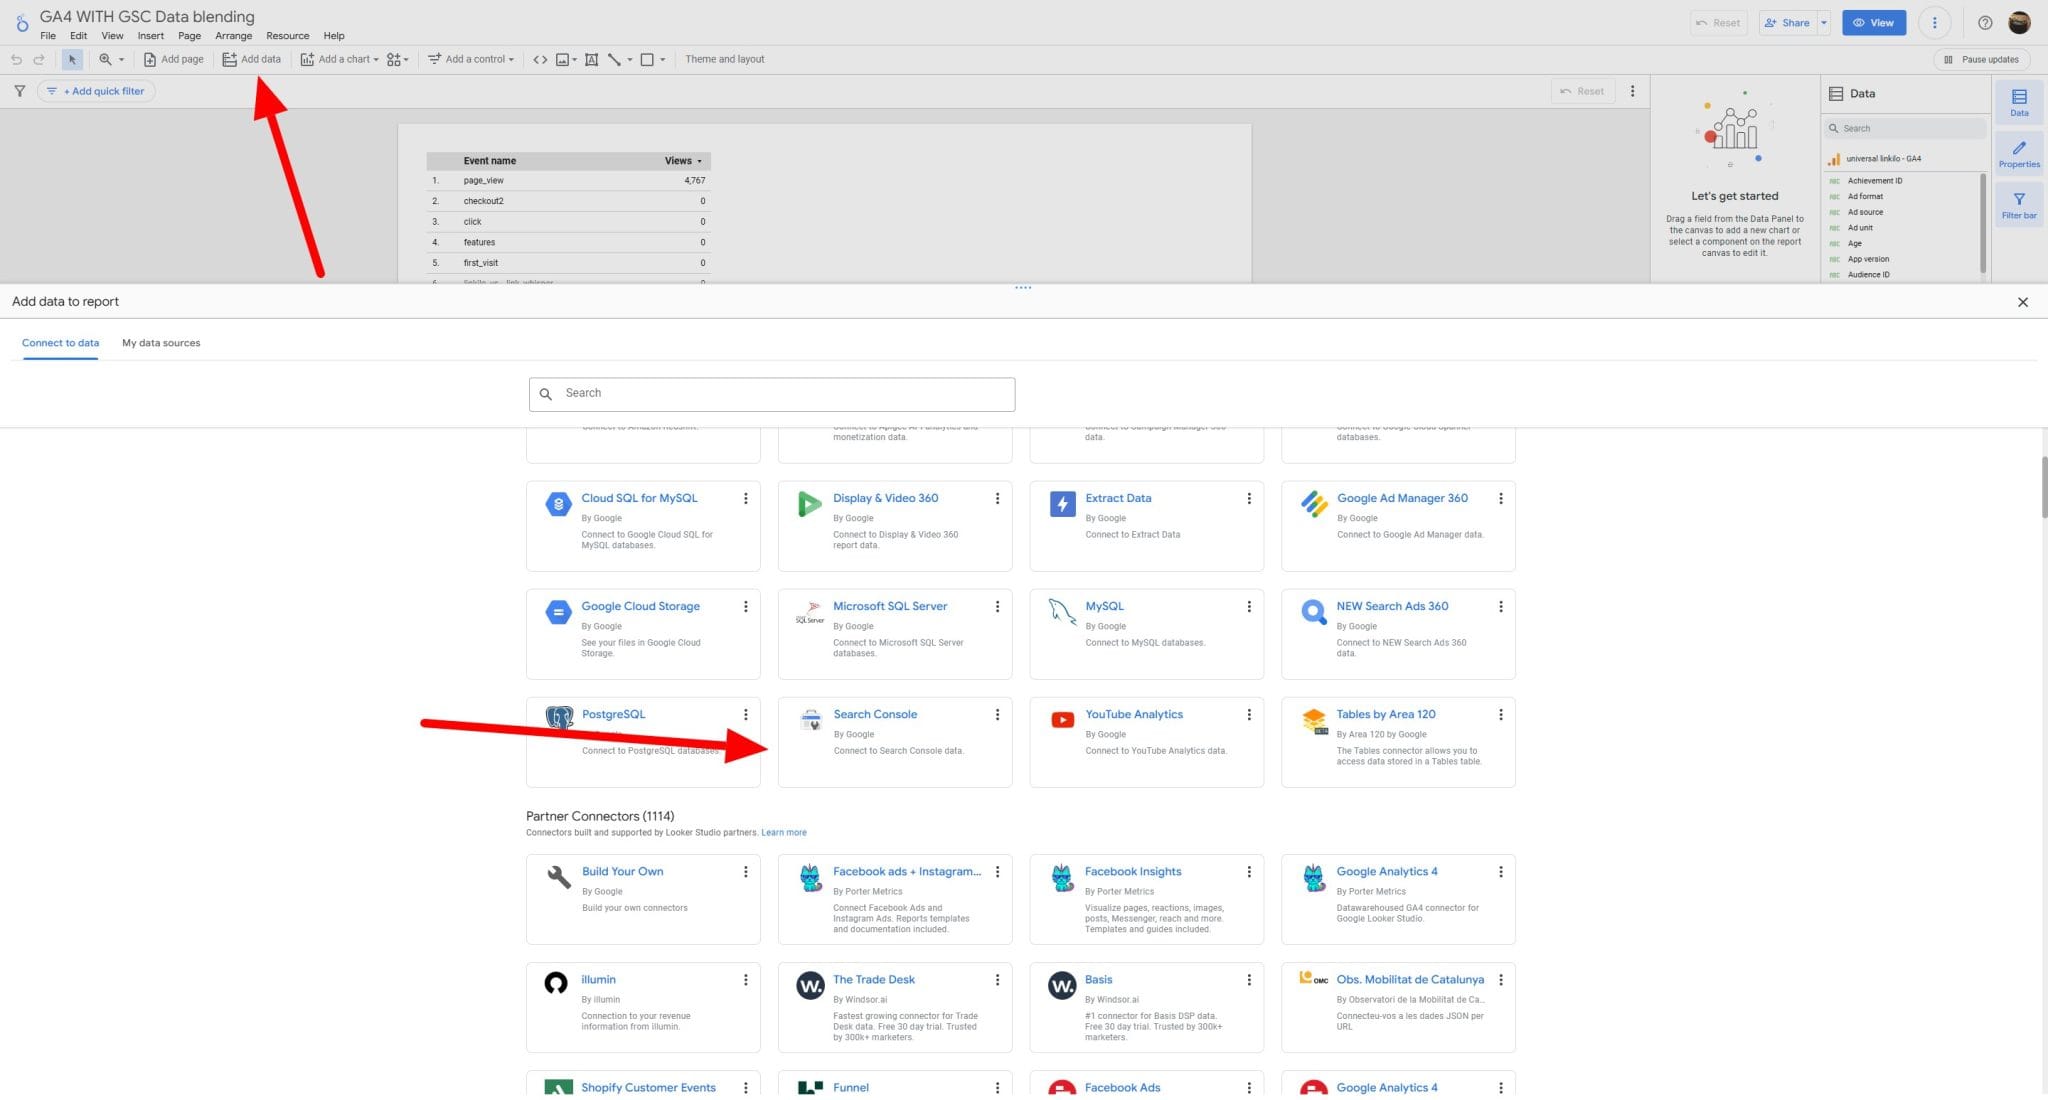Click the Line drawing tool icon

coord(615,59)
